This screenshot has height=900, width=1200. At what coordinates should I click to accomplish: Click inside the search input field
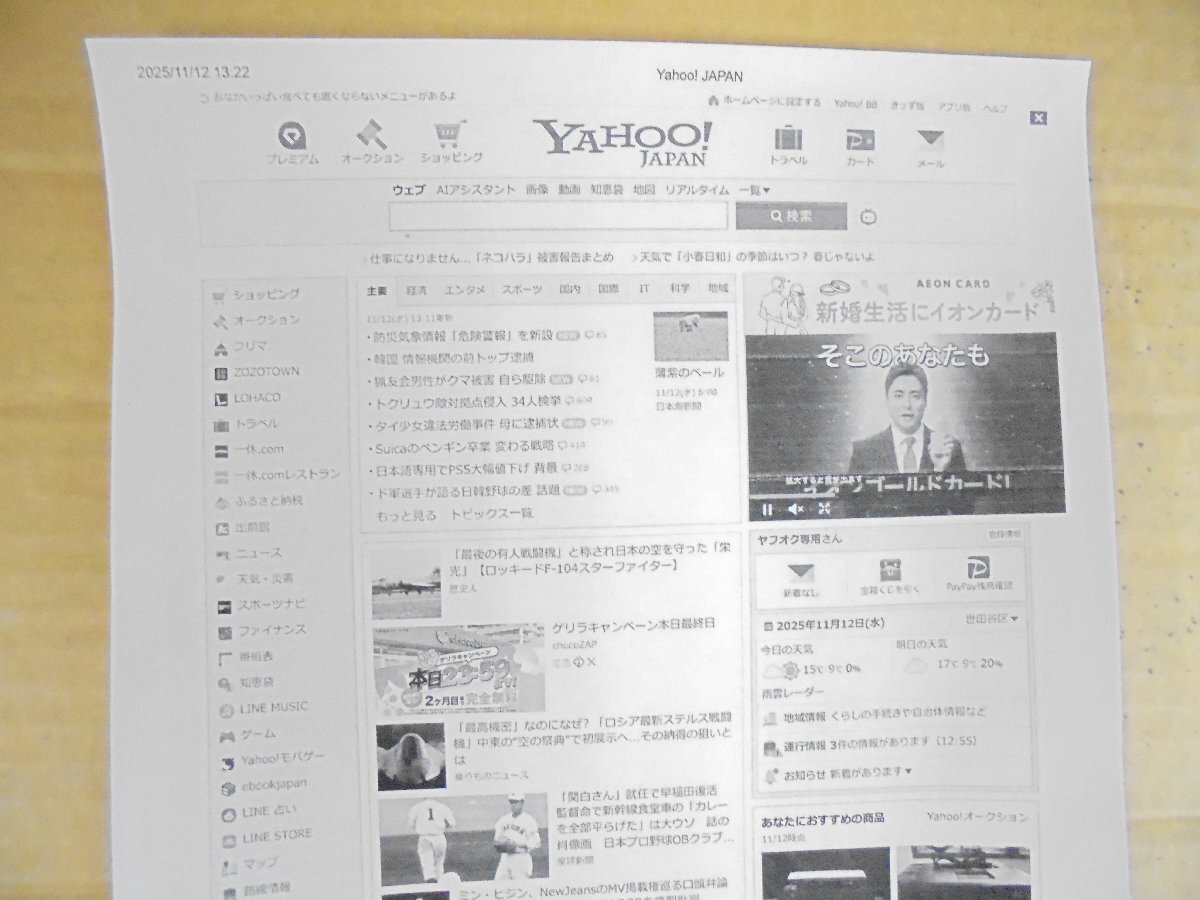(x=558, y=216)
